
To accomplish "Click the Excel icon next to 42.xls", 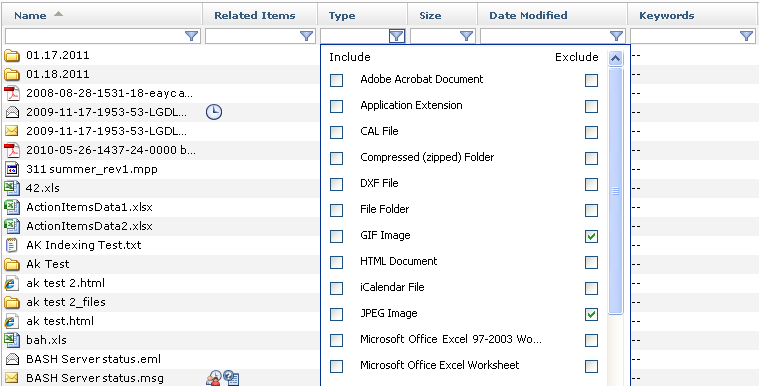I will pos(12,188).
